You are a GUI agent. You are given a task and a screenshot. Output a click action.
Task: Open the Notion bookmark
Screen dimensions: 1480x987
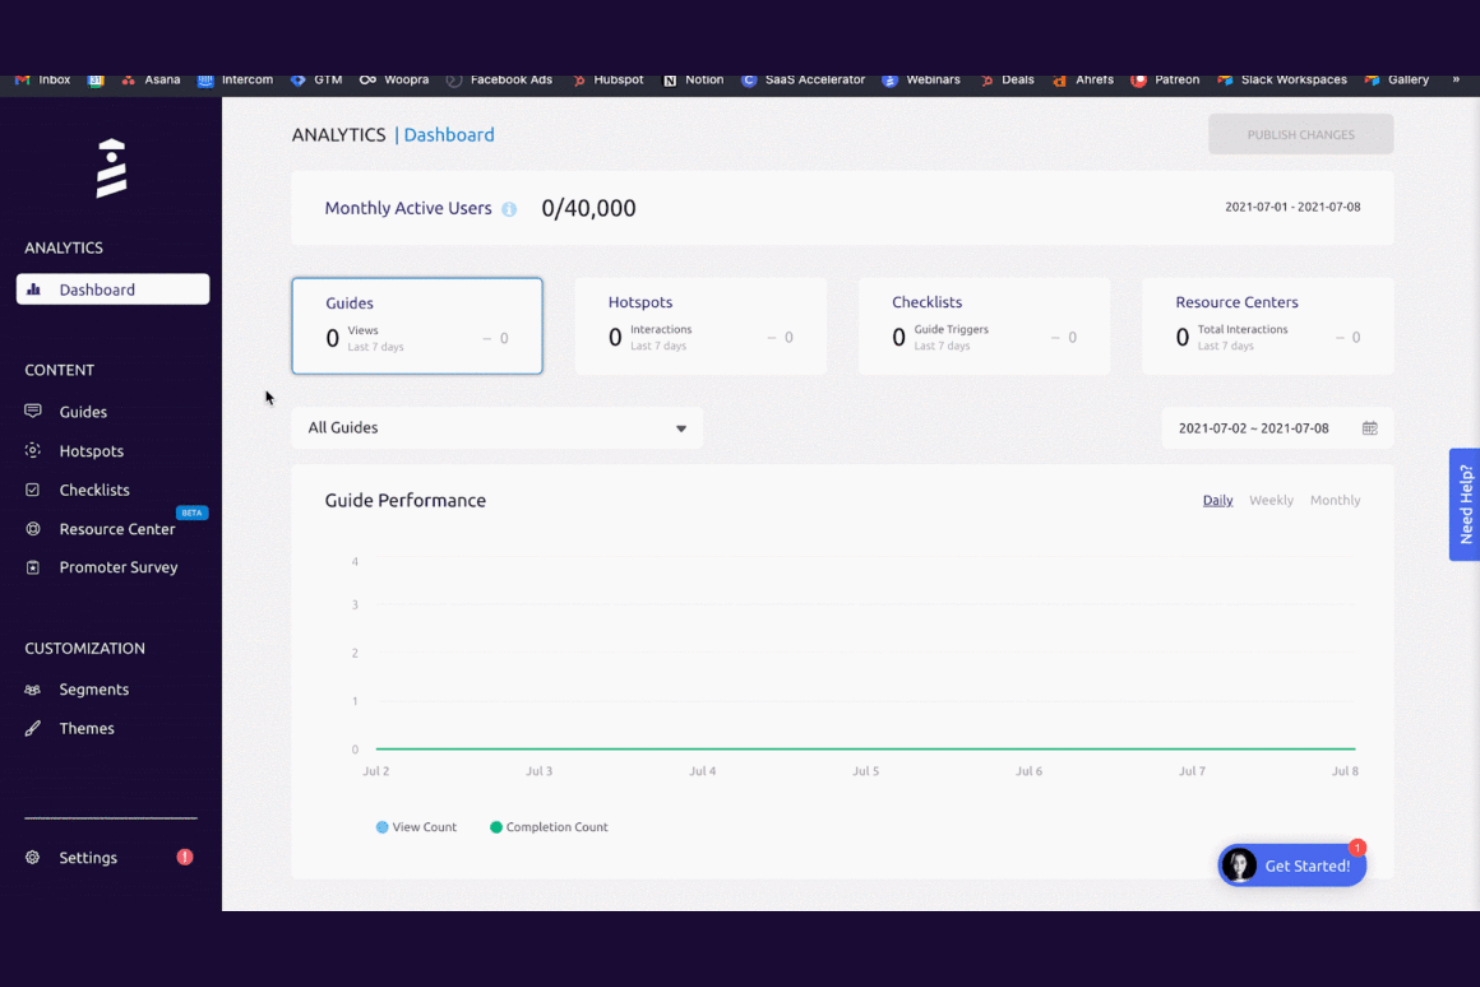(x=693, y=79)
